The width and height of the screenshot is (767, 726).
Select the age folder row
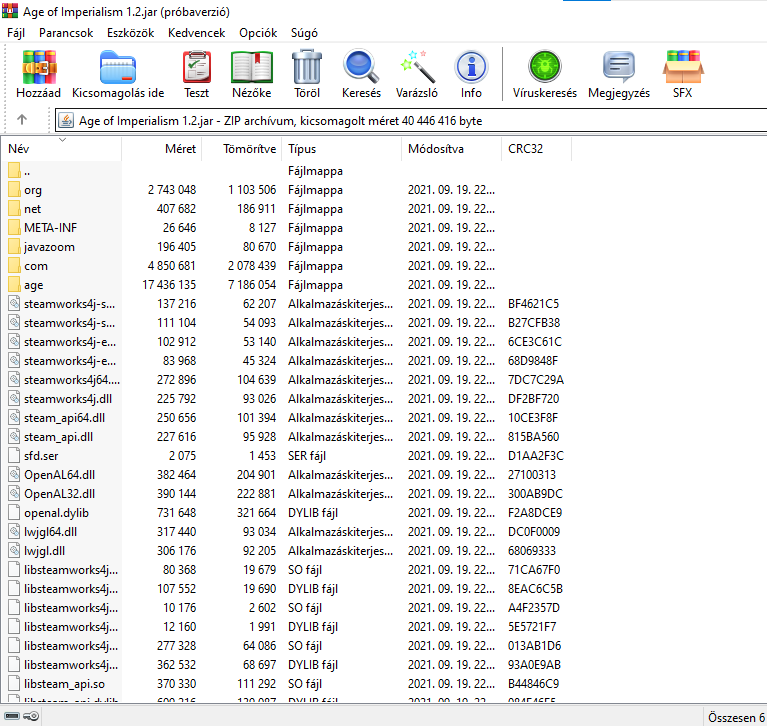click(x=286, y=285)
